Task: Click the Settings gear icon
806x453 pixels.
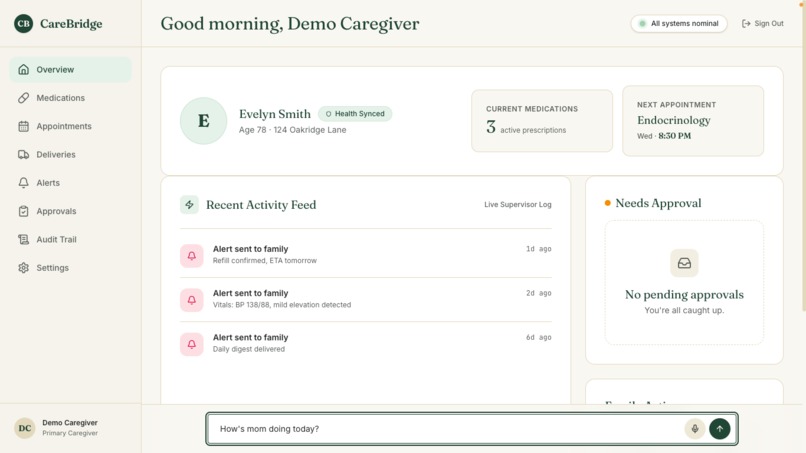Action: 23,267
